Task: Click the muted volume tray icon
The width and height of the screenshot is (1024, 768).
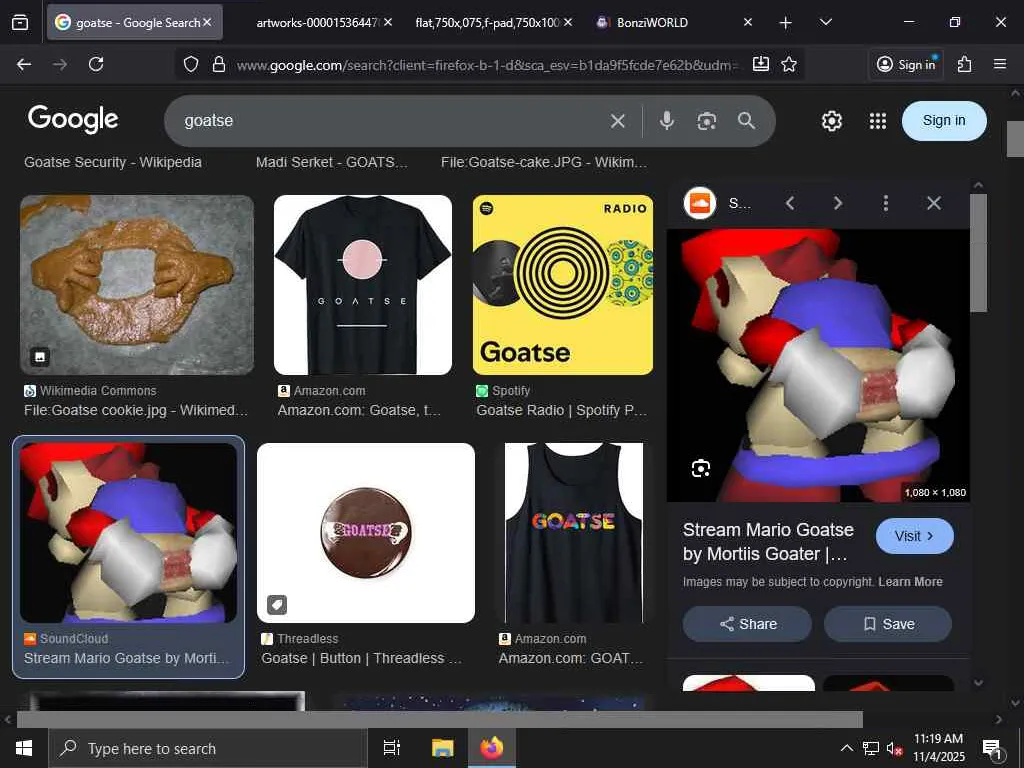Action: click(894, 749)
